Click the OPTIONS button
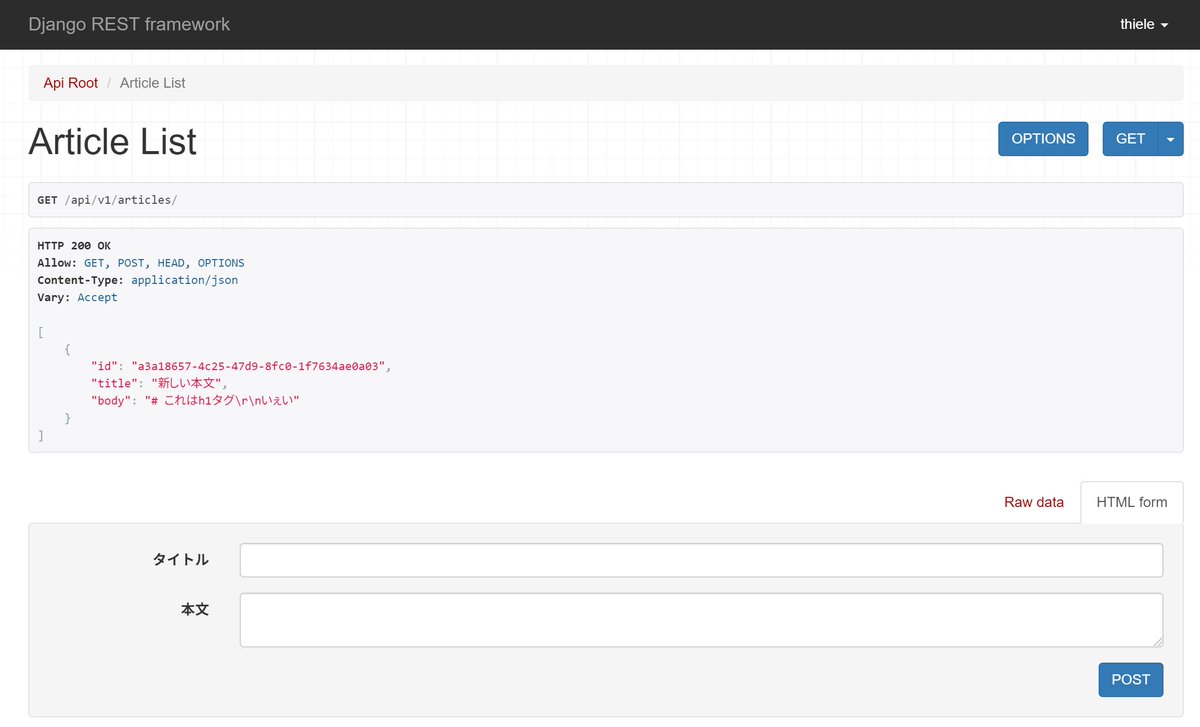The image size is (1200, 727). (1043, 139)
